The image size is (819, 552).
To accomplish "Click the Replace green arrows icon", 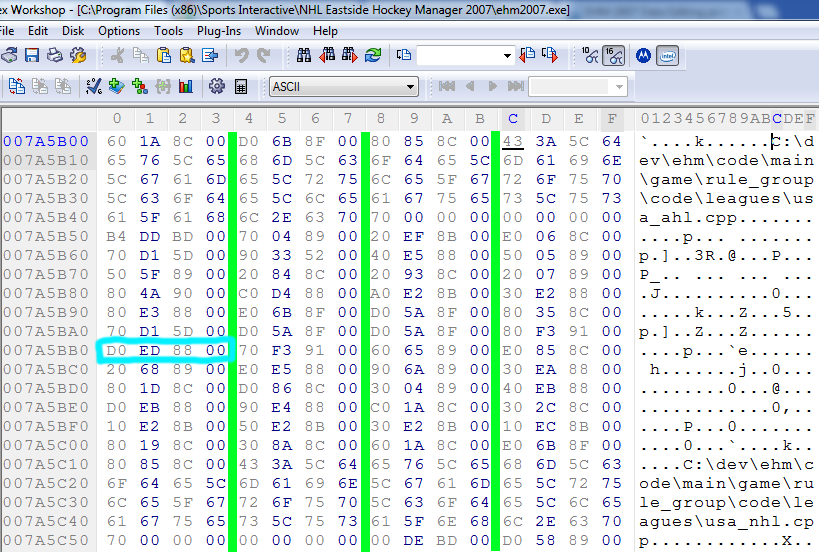I will point(373,55).
